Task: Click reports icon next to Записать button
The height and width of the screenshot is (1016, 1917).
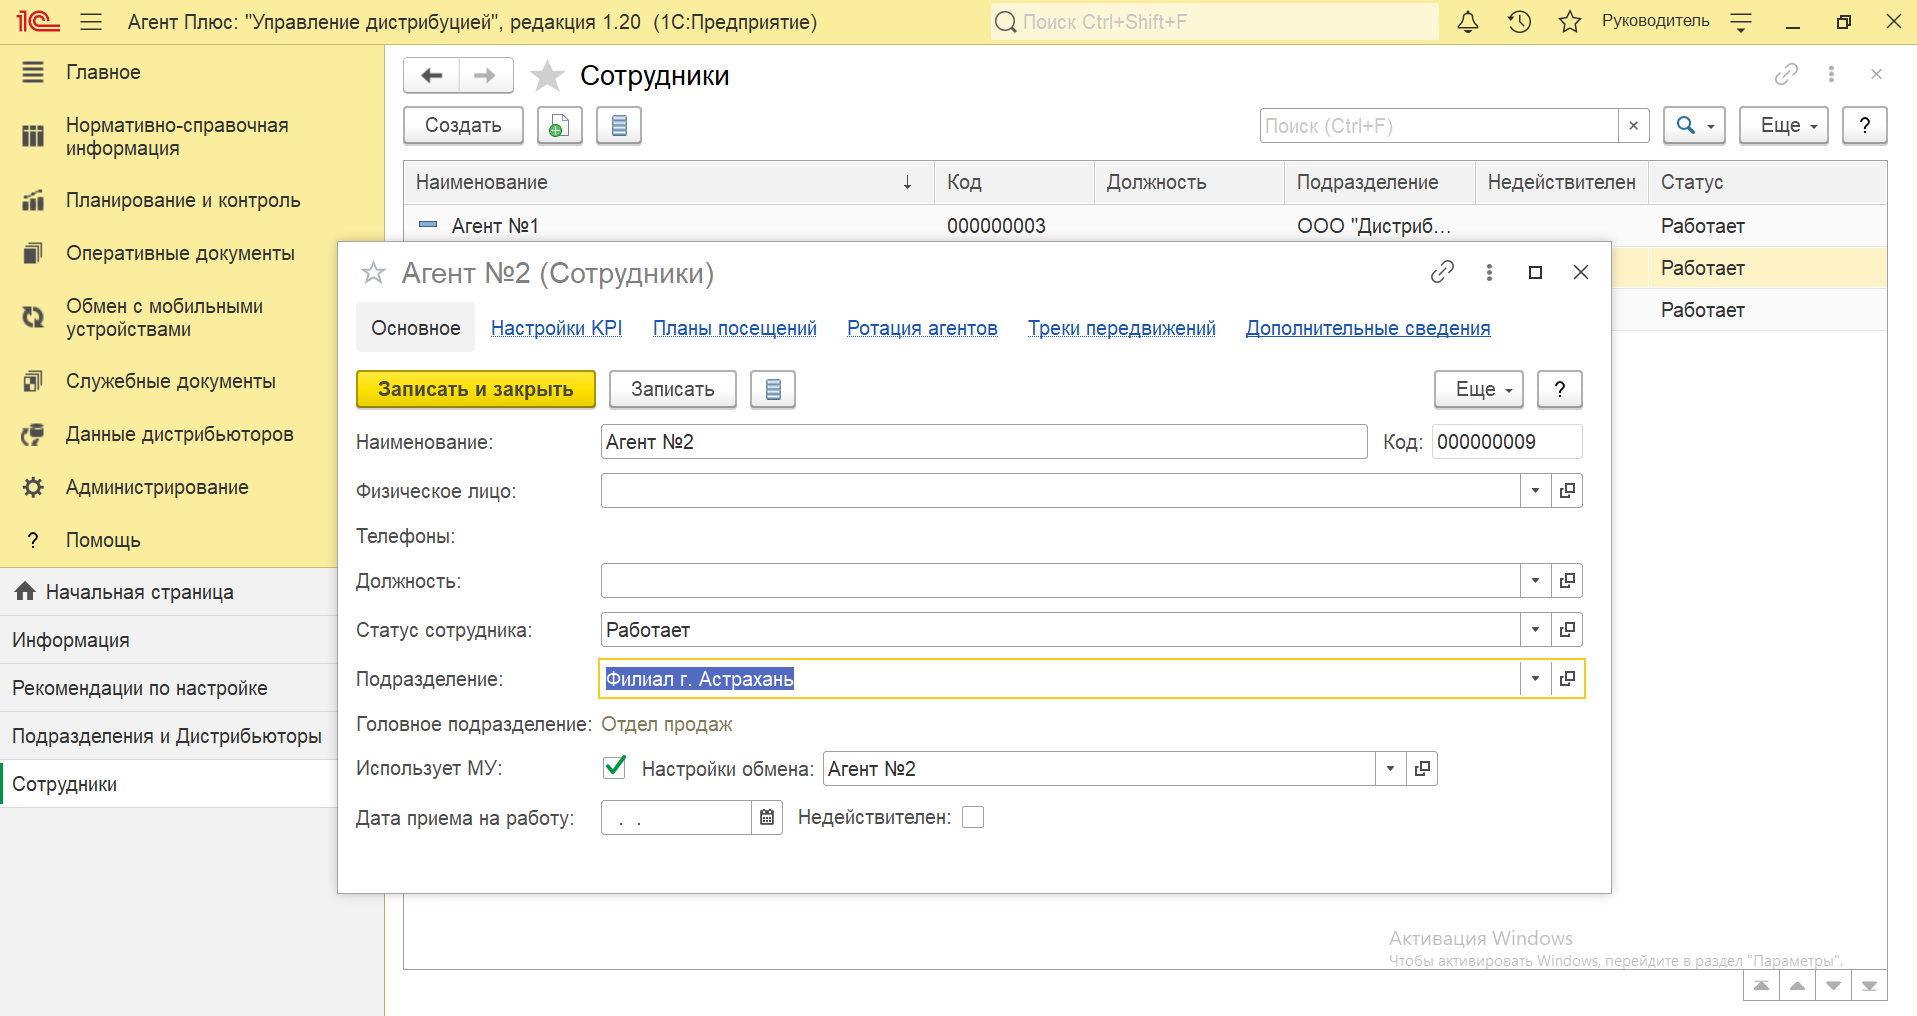Action: [x=773, y=389]
